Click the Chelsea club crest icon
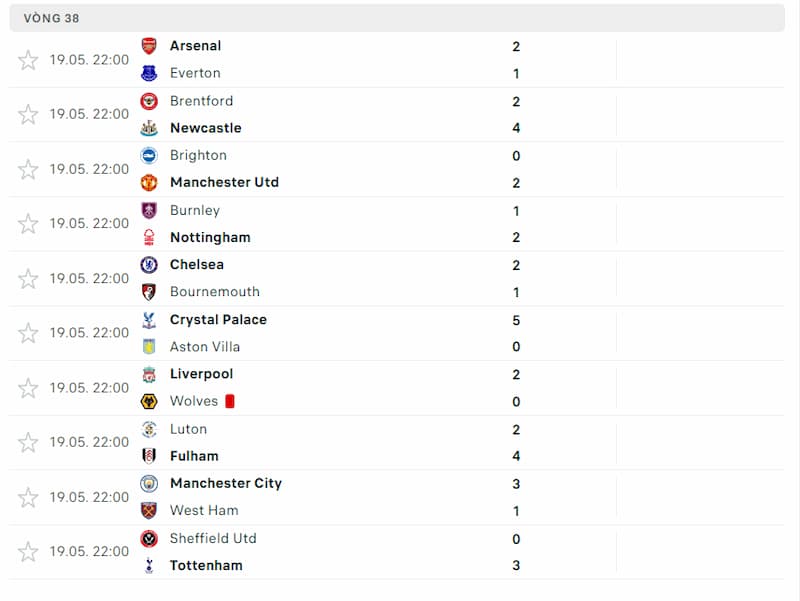The image size is (800, 601). click(149, 265)
